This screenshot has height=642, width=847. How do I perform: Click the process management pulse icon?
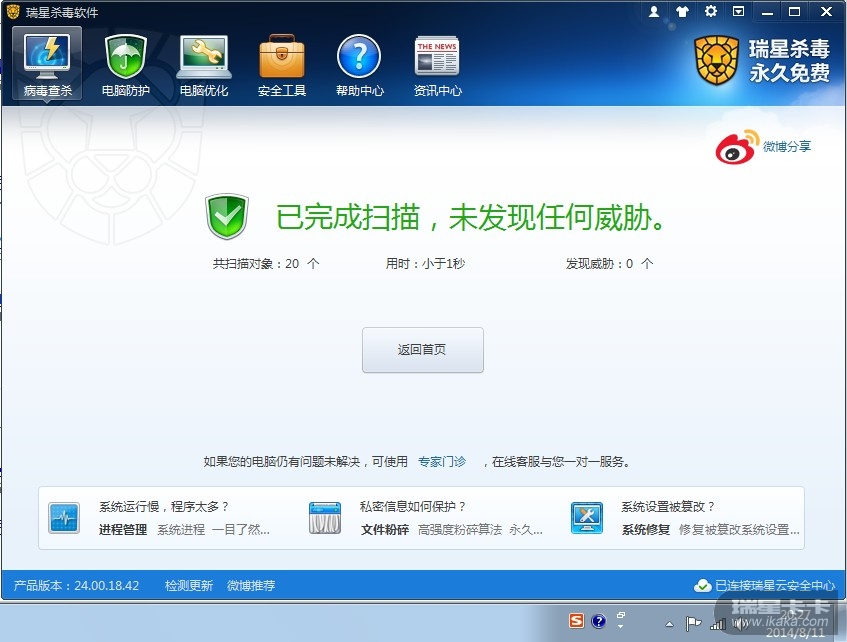tap(64, 518)
